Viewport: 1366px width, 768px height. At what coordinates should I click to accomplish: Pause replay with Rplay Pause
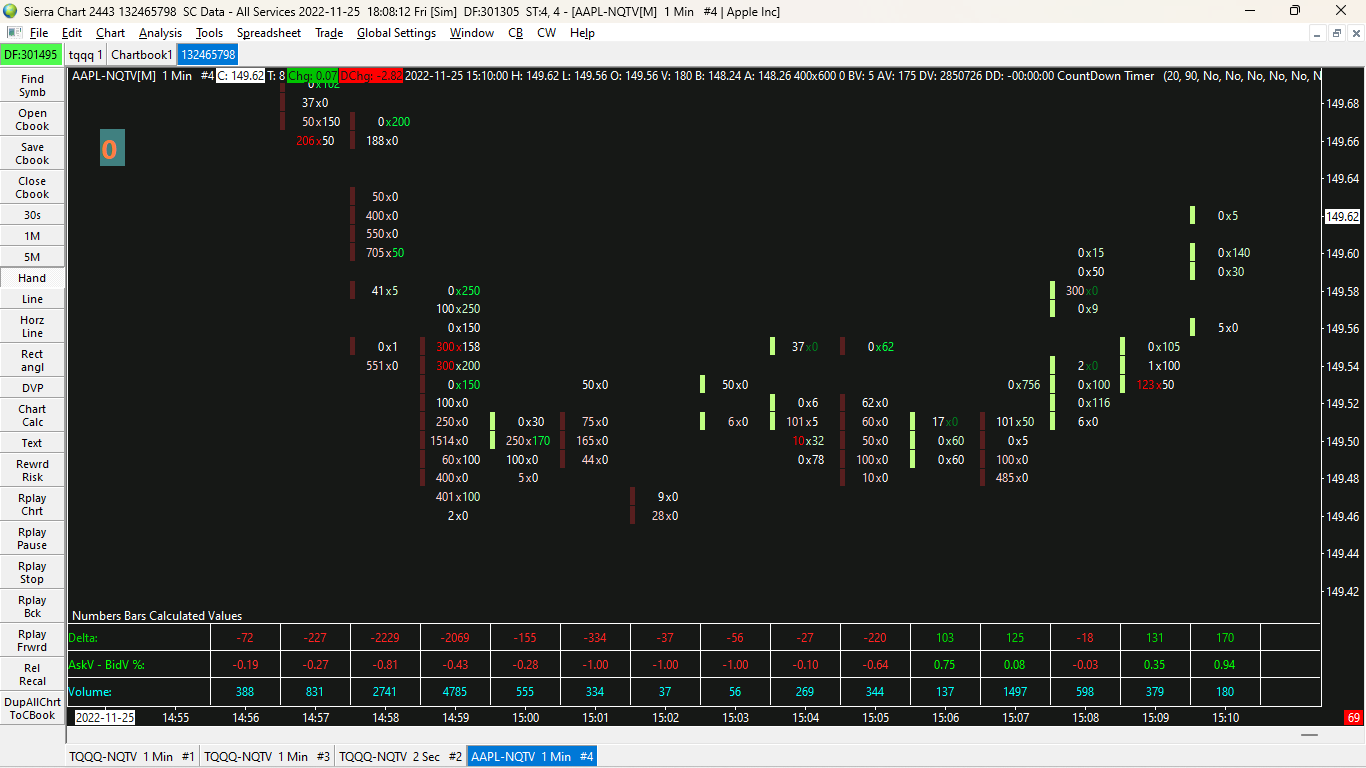click(32, 538)
